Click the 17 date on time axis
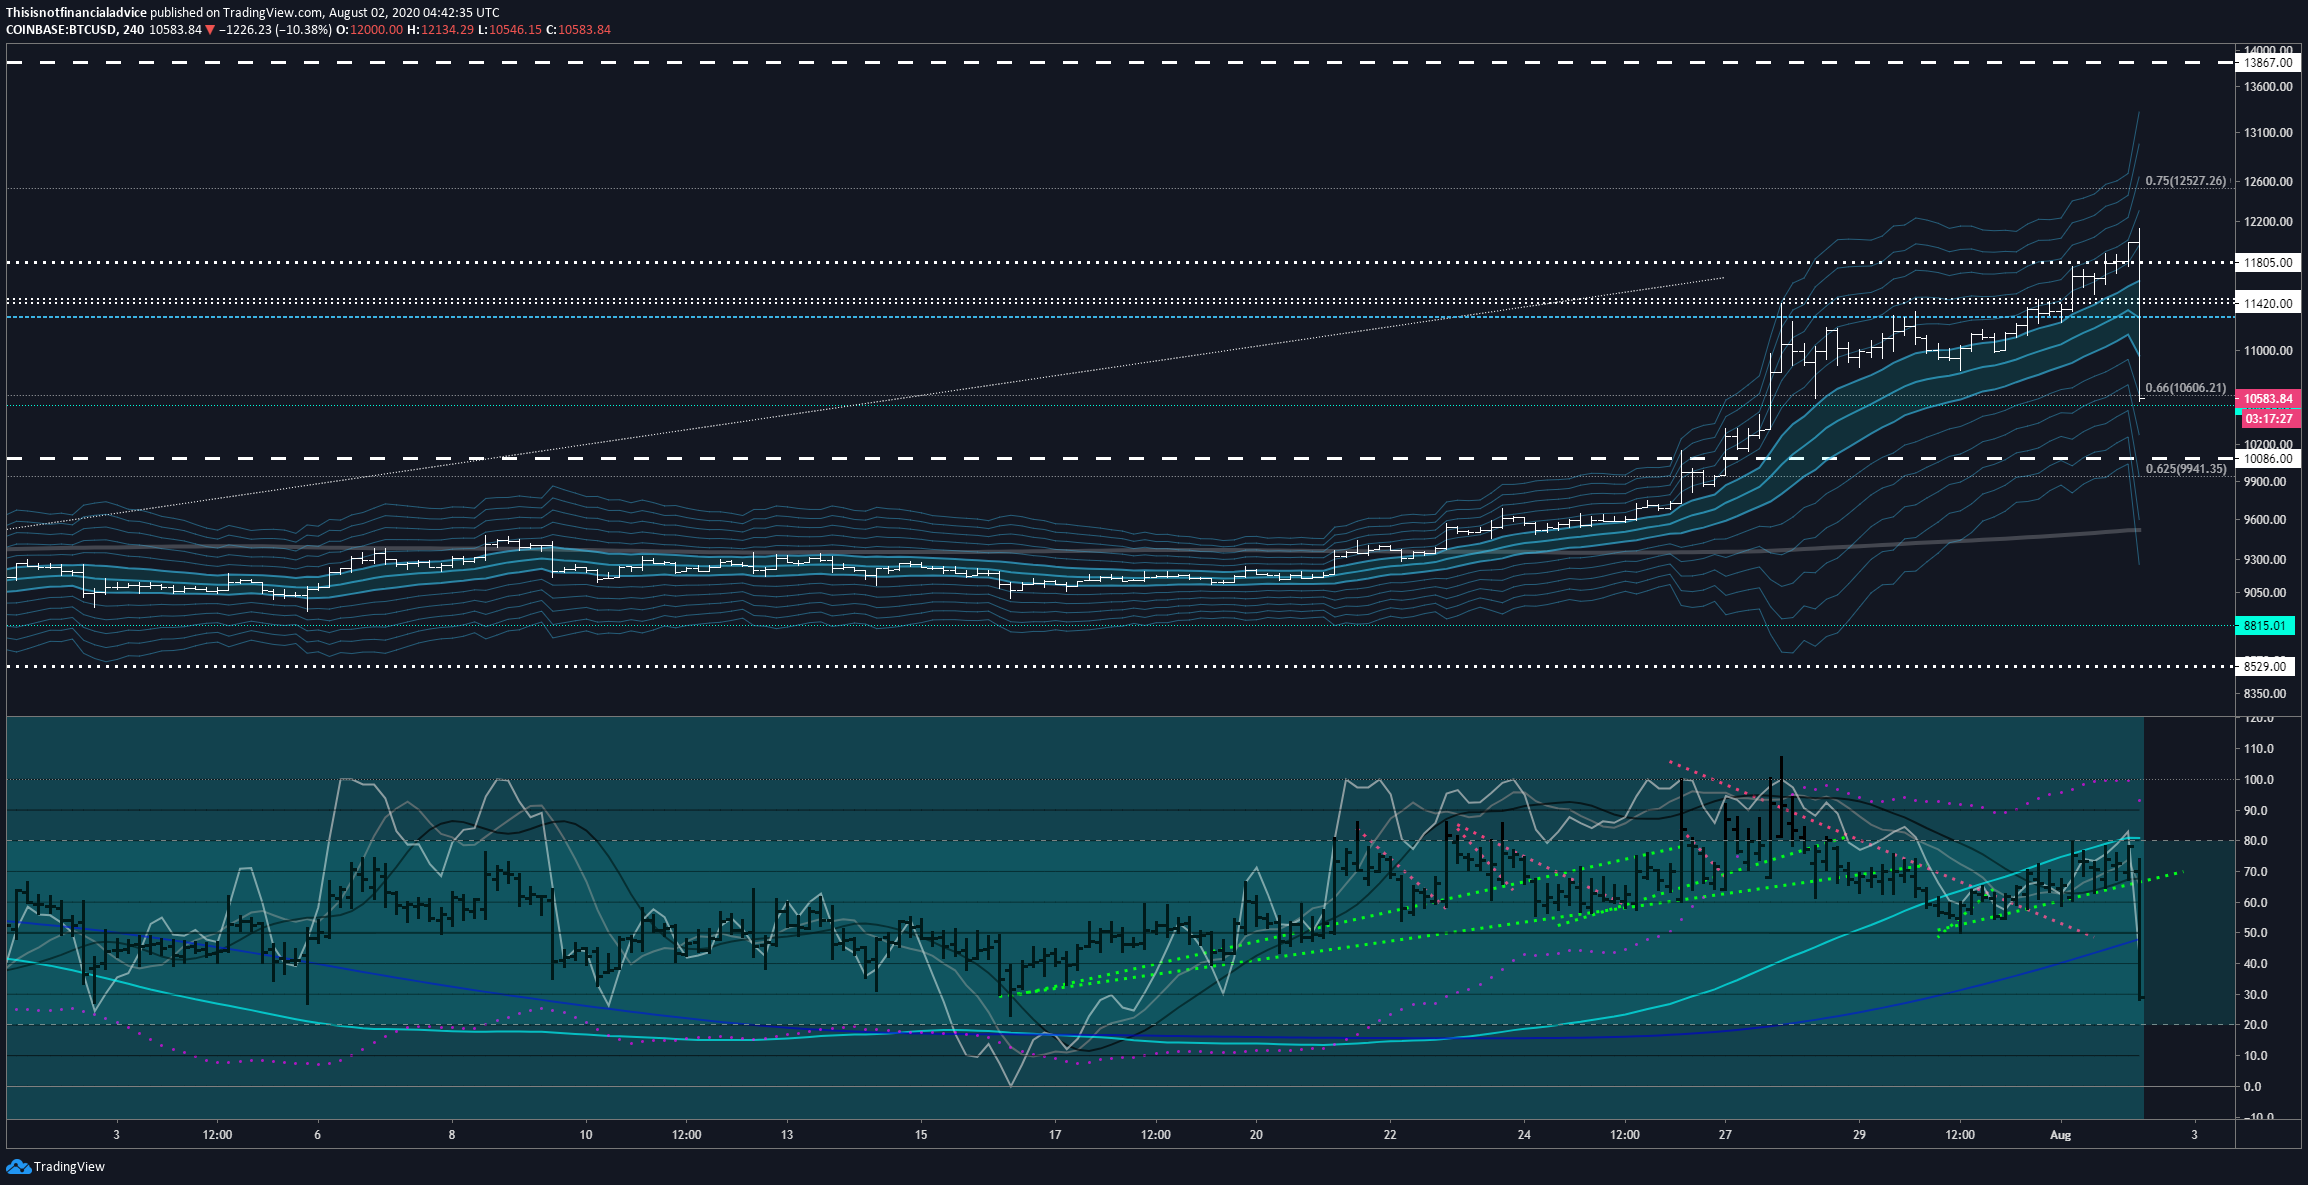 tap(1055, 1135)
